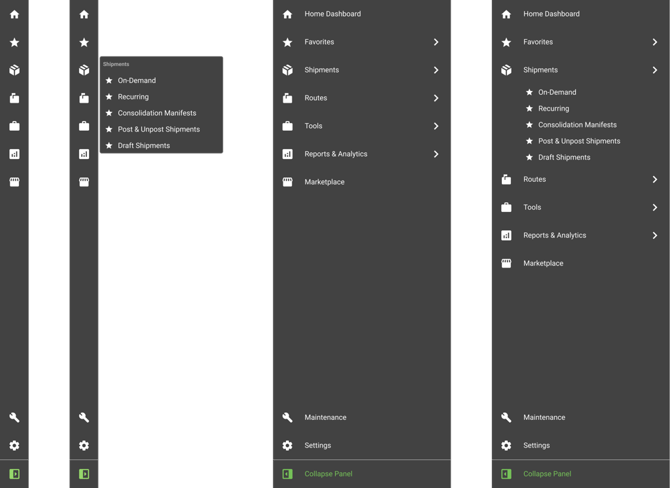Expand Tools chevron in panel without Shipments submenu
This screenshot has height=488, width=670.
coord(436,126)
